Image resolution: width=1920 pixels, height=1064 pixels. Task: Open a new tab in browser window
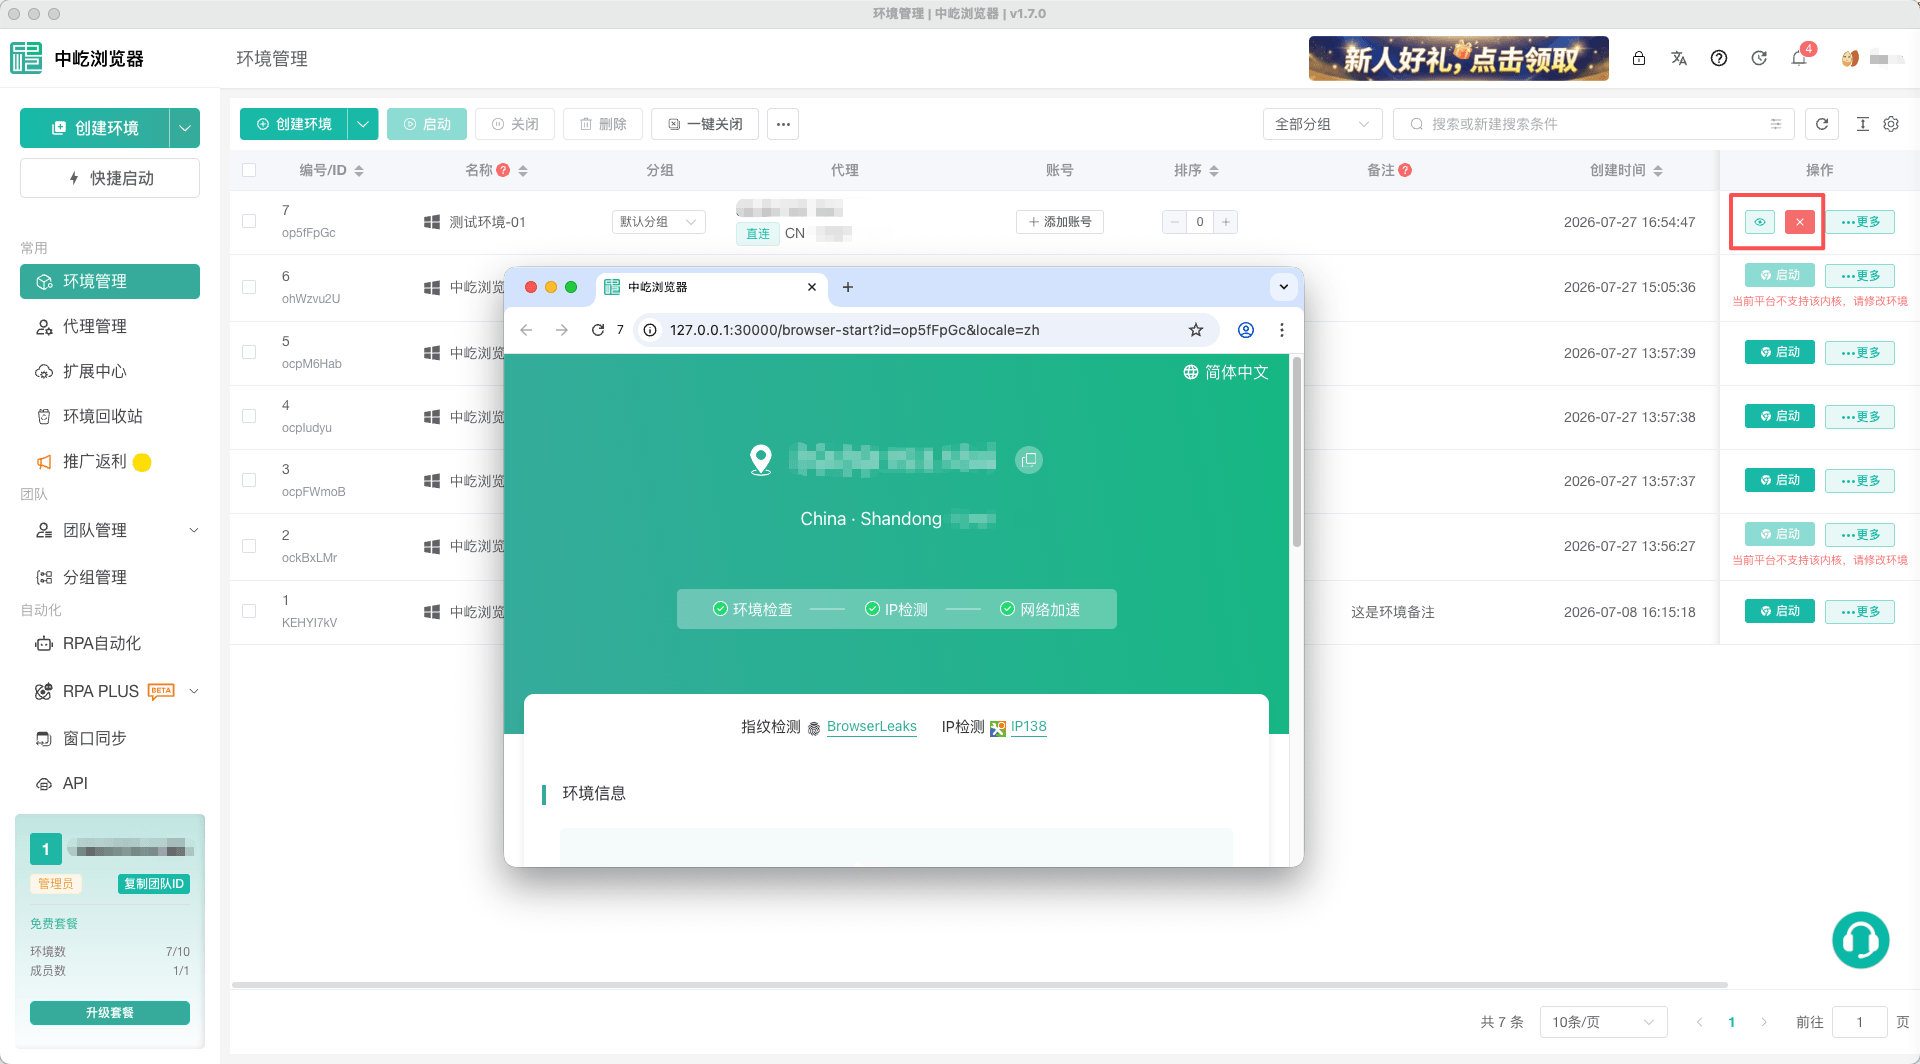pyautogui.click(x=848, y=287)
